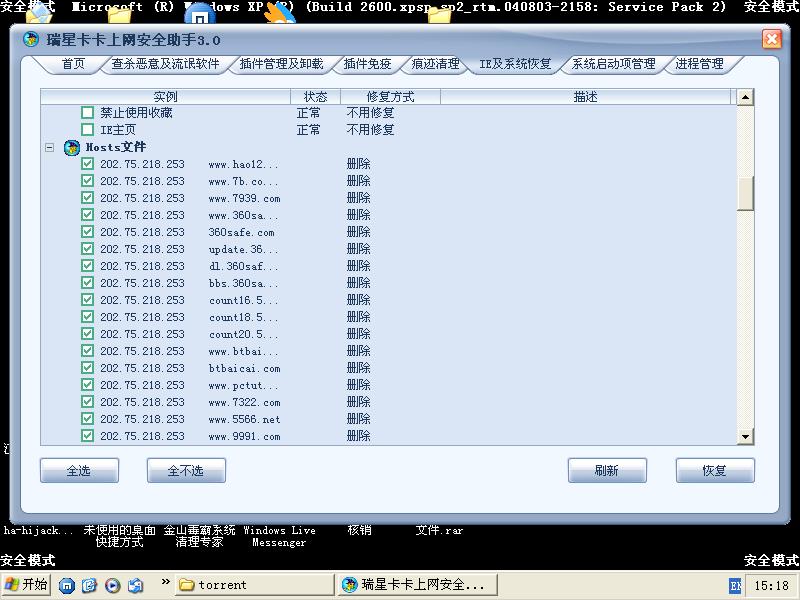Click the 全不选 button
The image size is (800, 600).
[x=186, y=470]
